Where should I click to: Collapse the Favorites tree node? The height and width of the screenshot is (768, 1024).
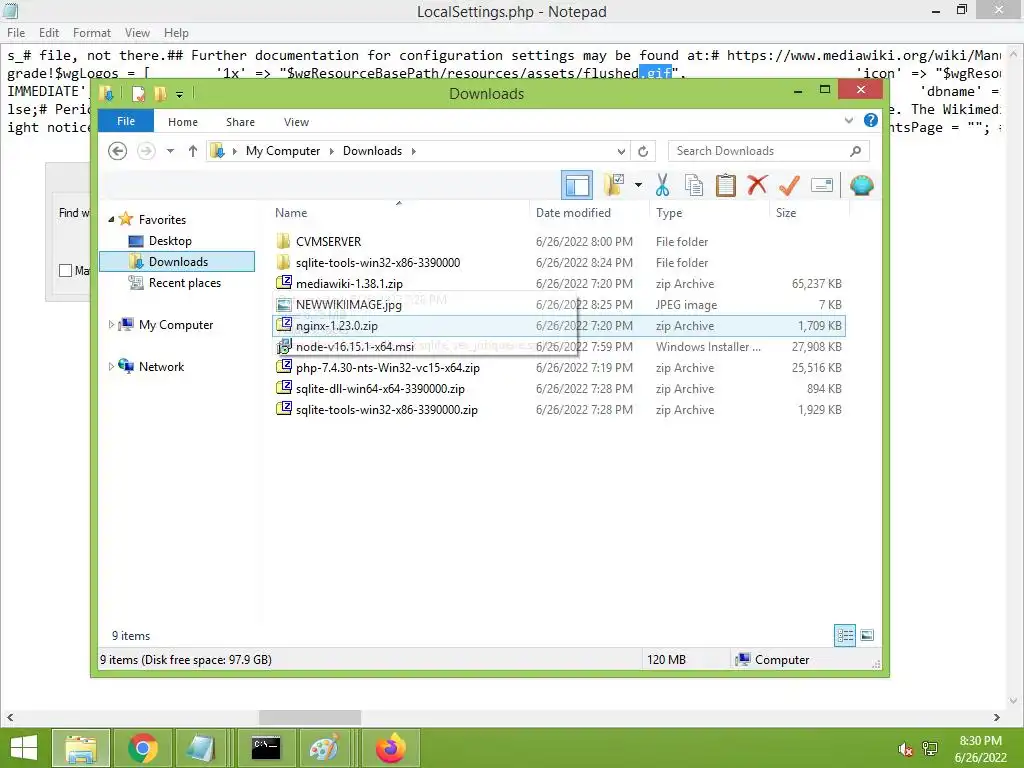[x=110, y=219]
